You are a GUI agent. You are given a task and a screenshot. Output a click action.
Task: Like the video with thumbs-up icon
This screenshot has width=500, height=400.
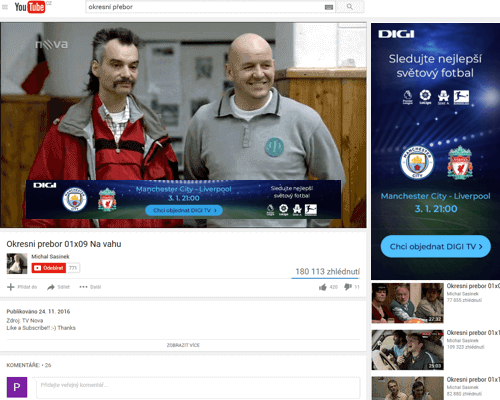point(323,287)
